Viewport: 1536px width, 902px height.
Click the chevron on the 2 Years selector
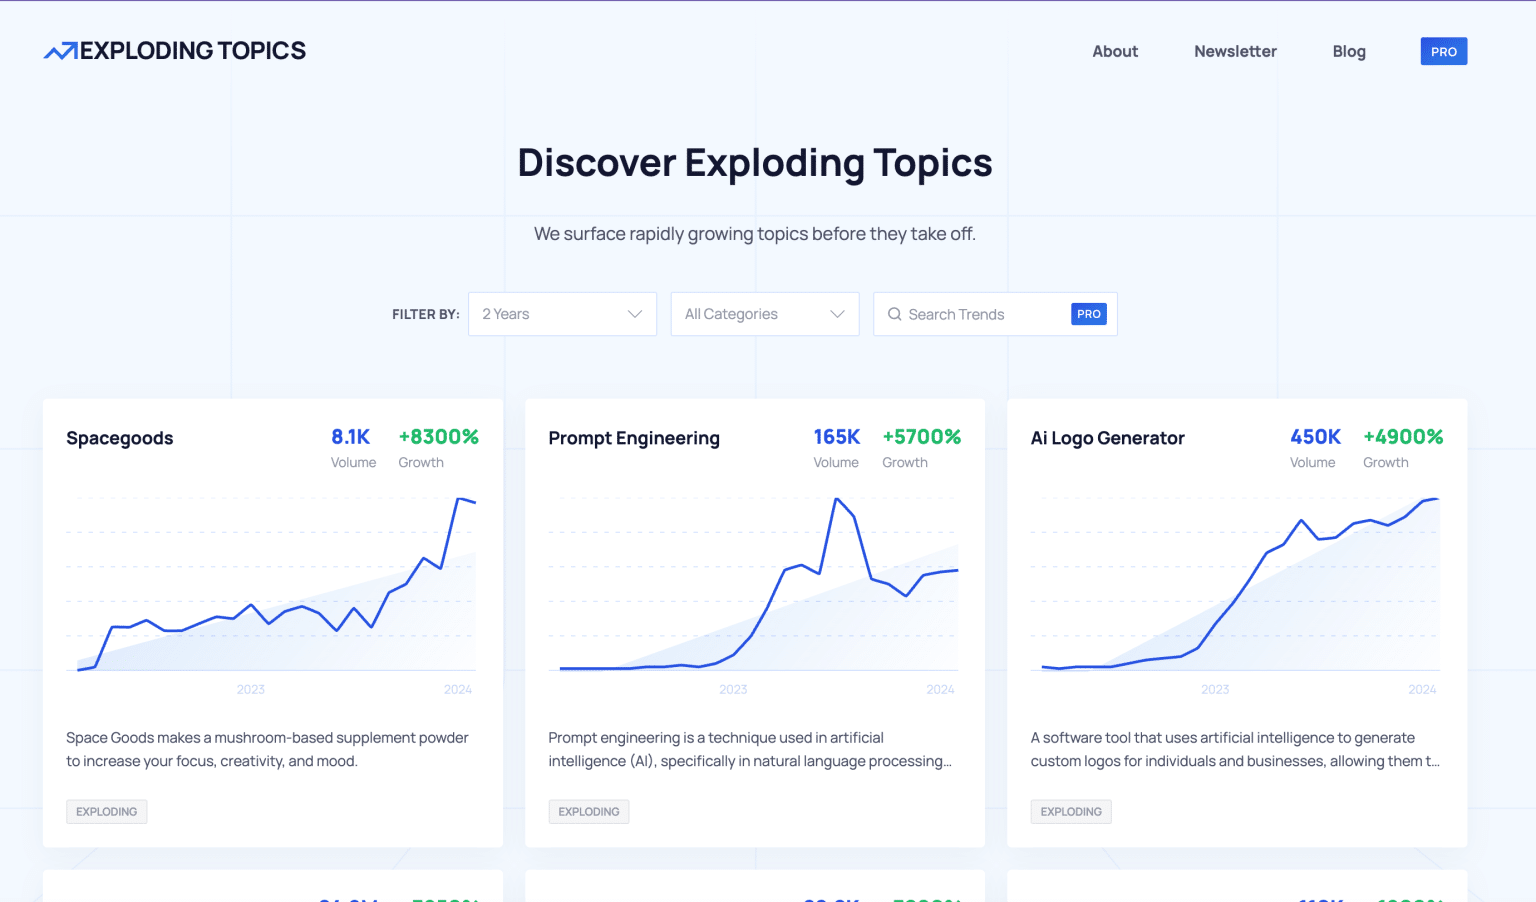[x=636, y=314]
